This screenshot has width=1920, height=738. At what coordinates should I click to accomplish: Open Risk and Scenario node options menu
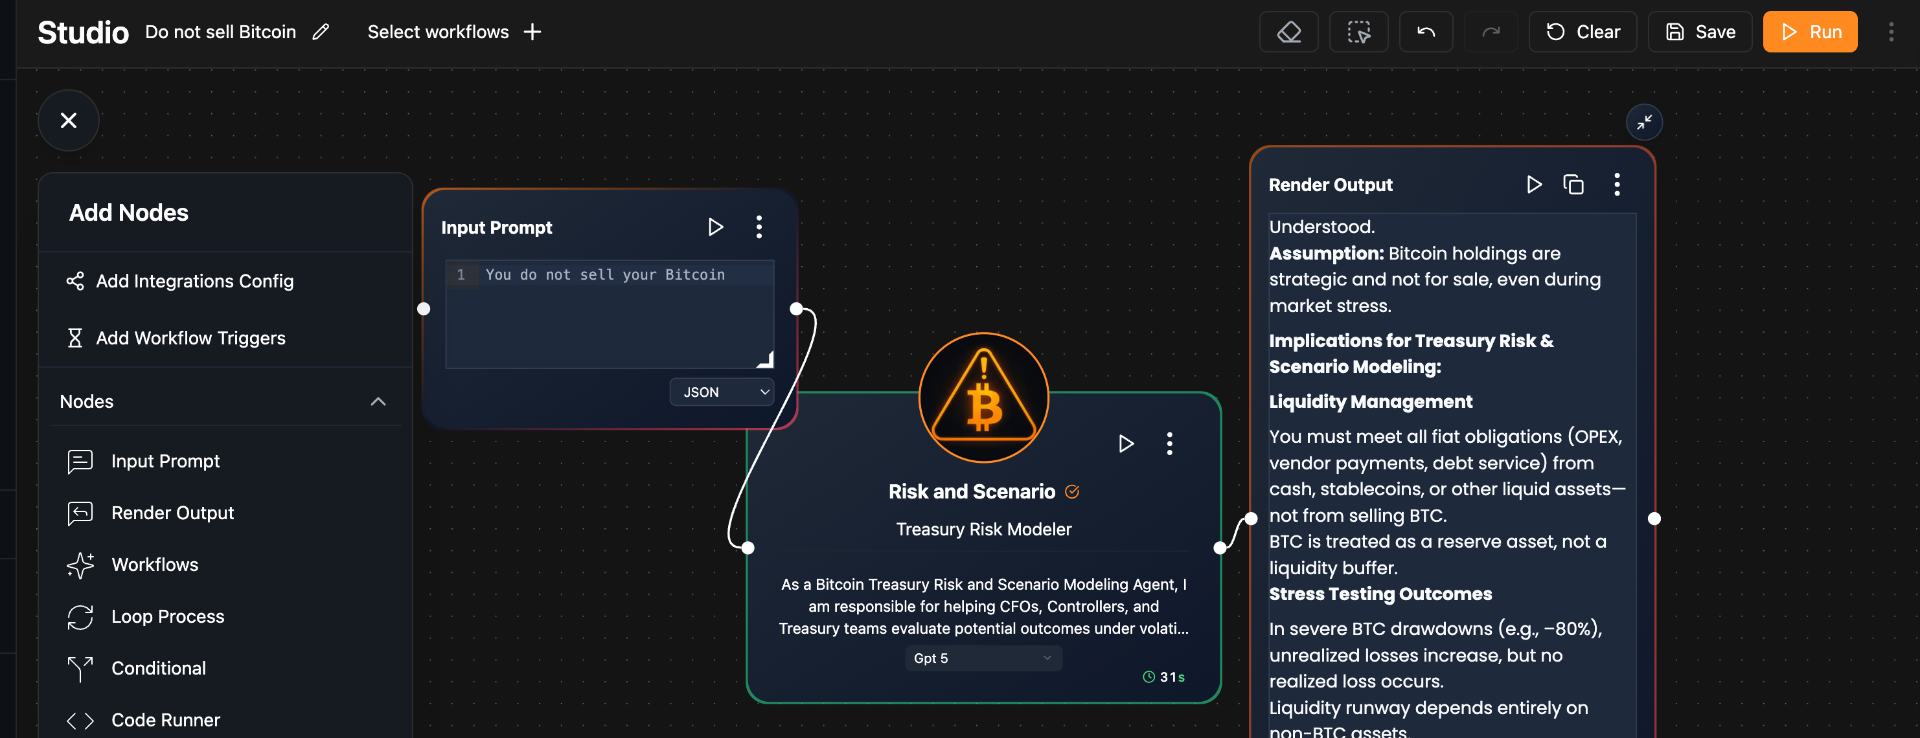[x=1169, y=443]
